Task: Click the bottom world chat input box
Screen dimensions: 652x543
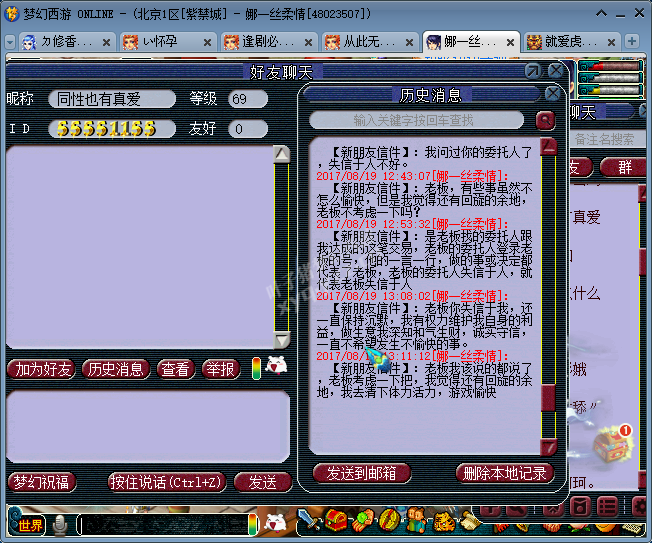Action: [x=163, y=524]
